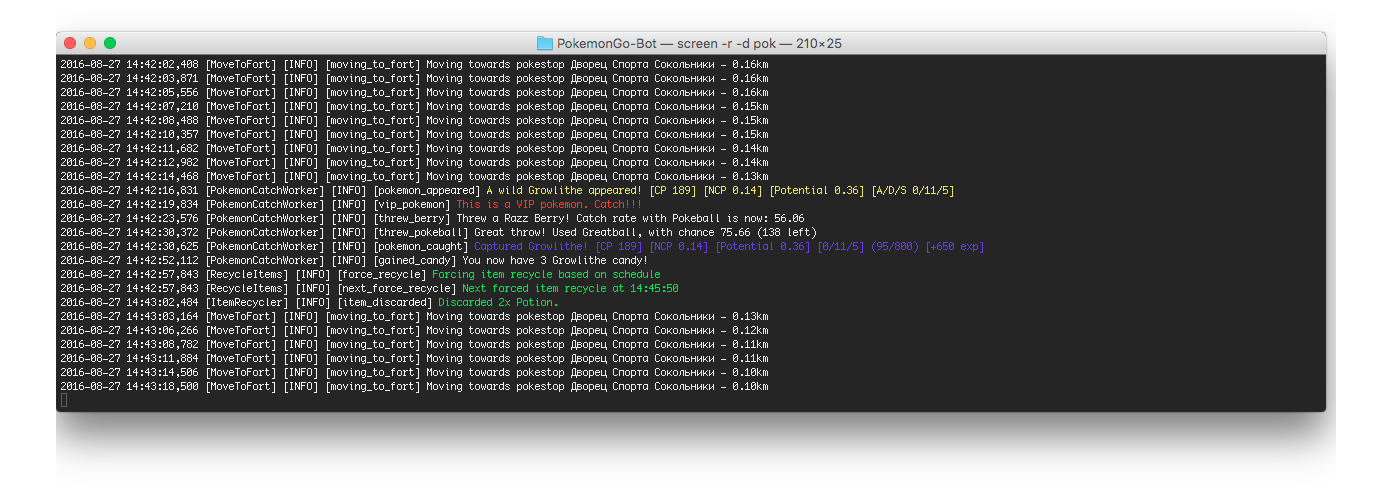
Task: Close the terminal window with red button
Action: pos(70,43)
